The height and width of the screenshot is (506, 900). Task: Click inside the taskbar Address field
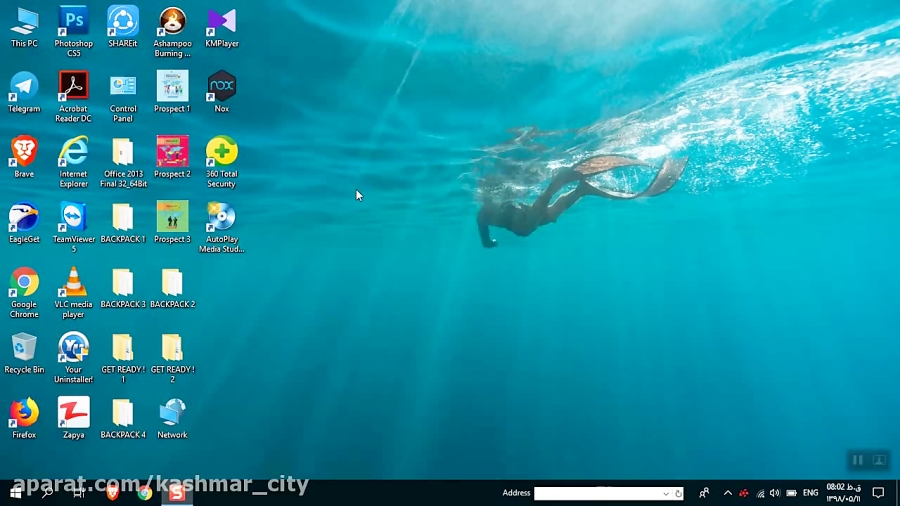point(597,493)
